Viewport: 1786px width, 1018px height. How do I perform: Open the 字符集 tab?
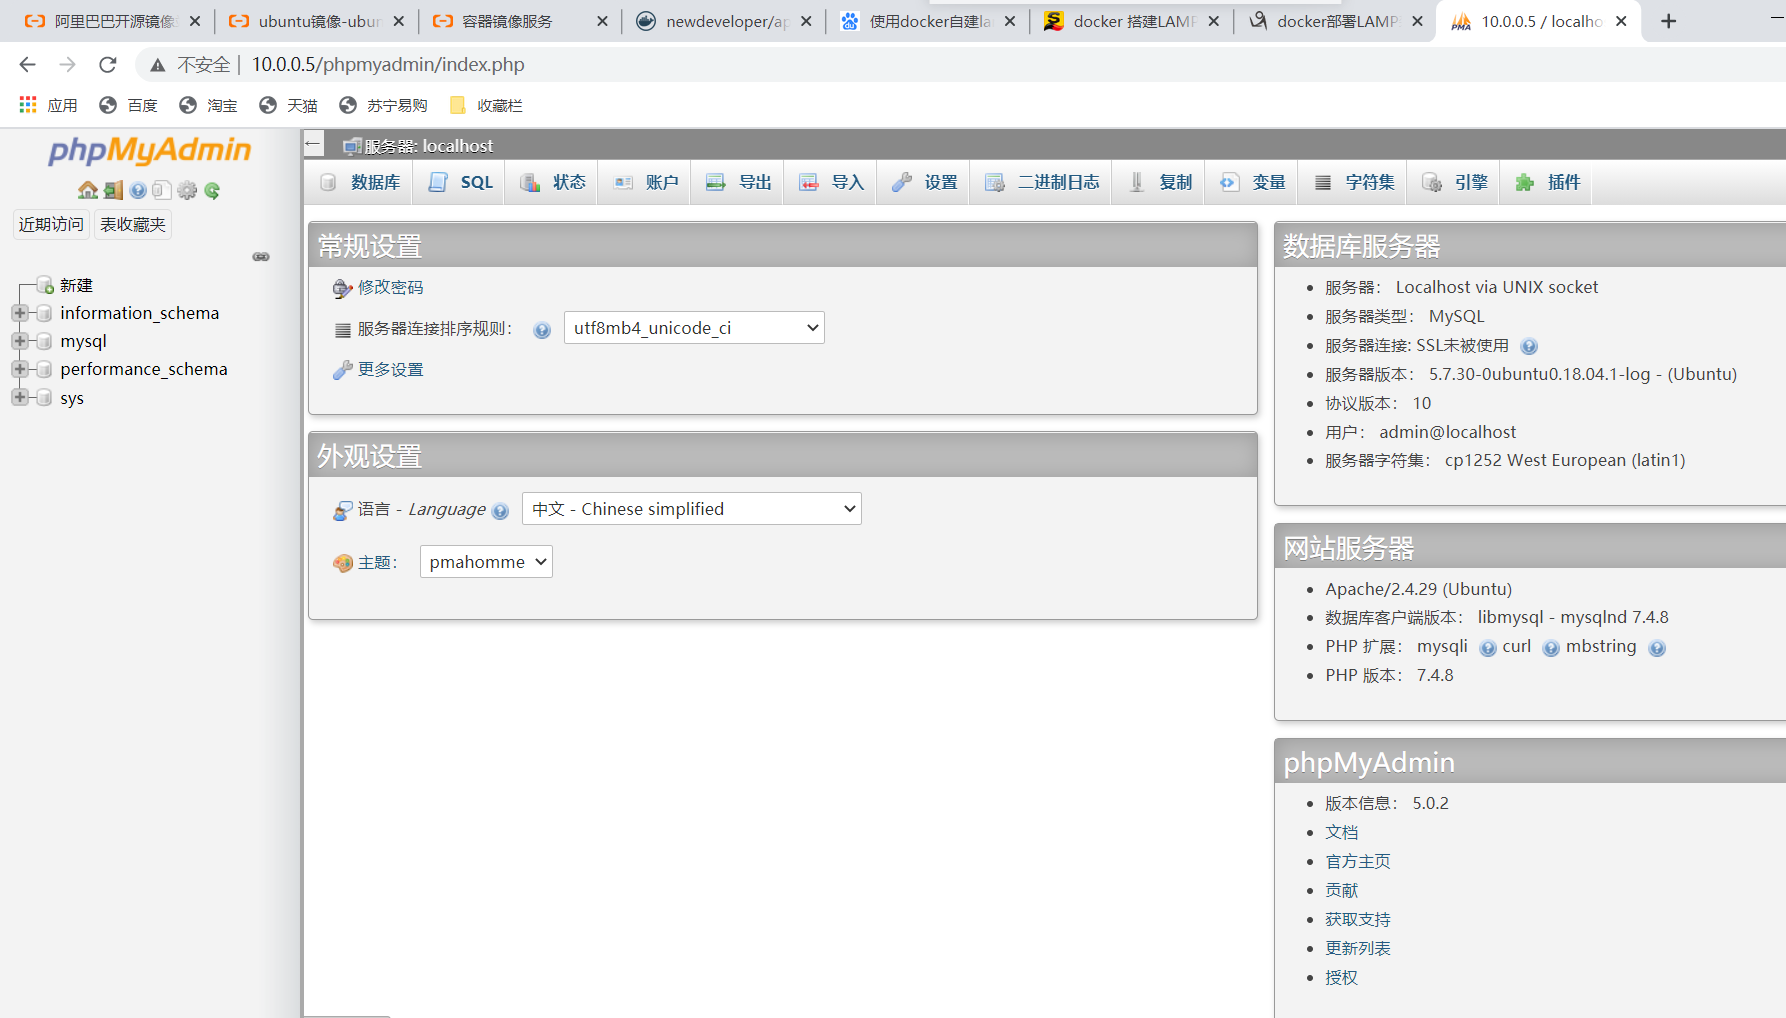point(1354,182)
